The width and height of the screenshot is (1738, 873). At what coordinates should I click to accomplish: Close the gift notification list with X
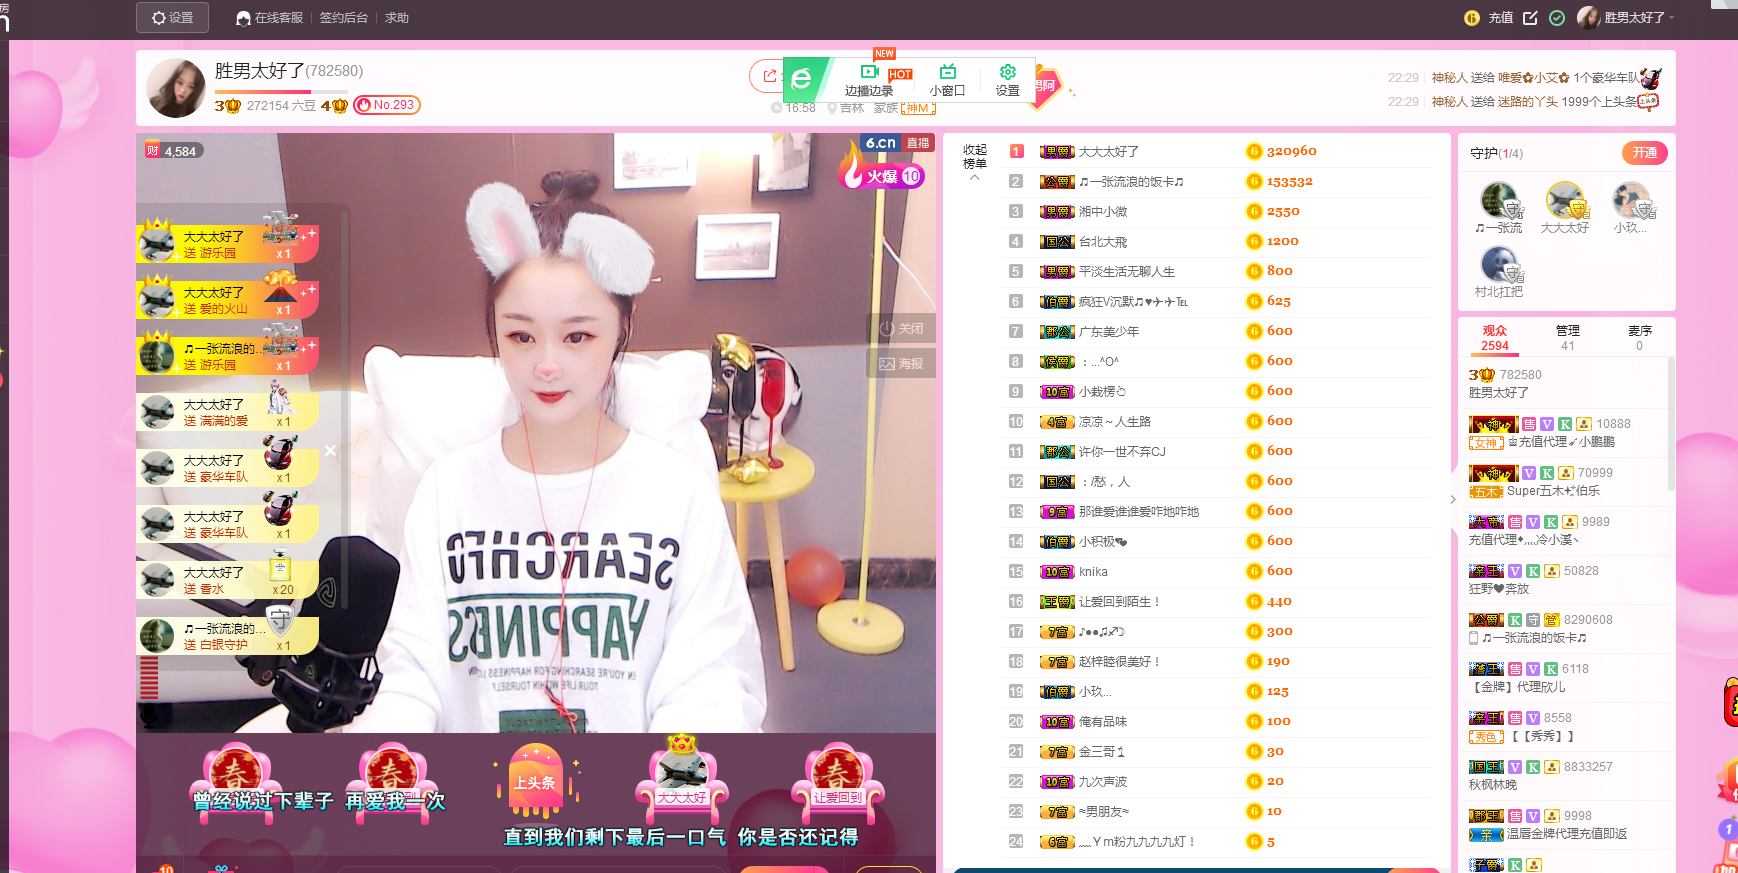tap(330, 451)
